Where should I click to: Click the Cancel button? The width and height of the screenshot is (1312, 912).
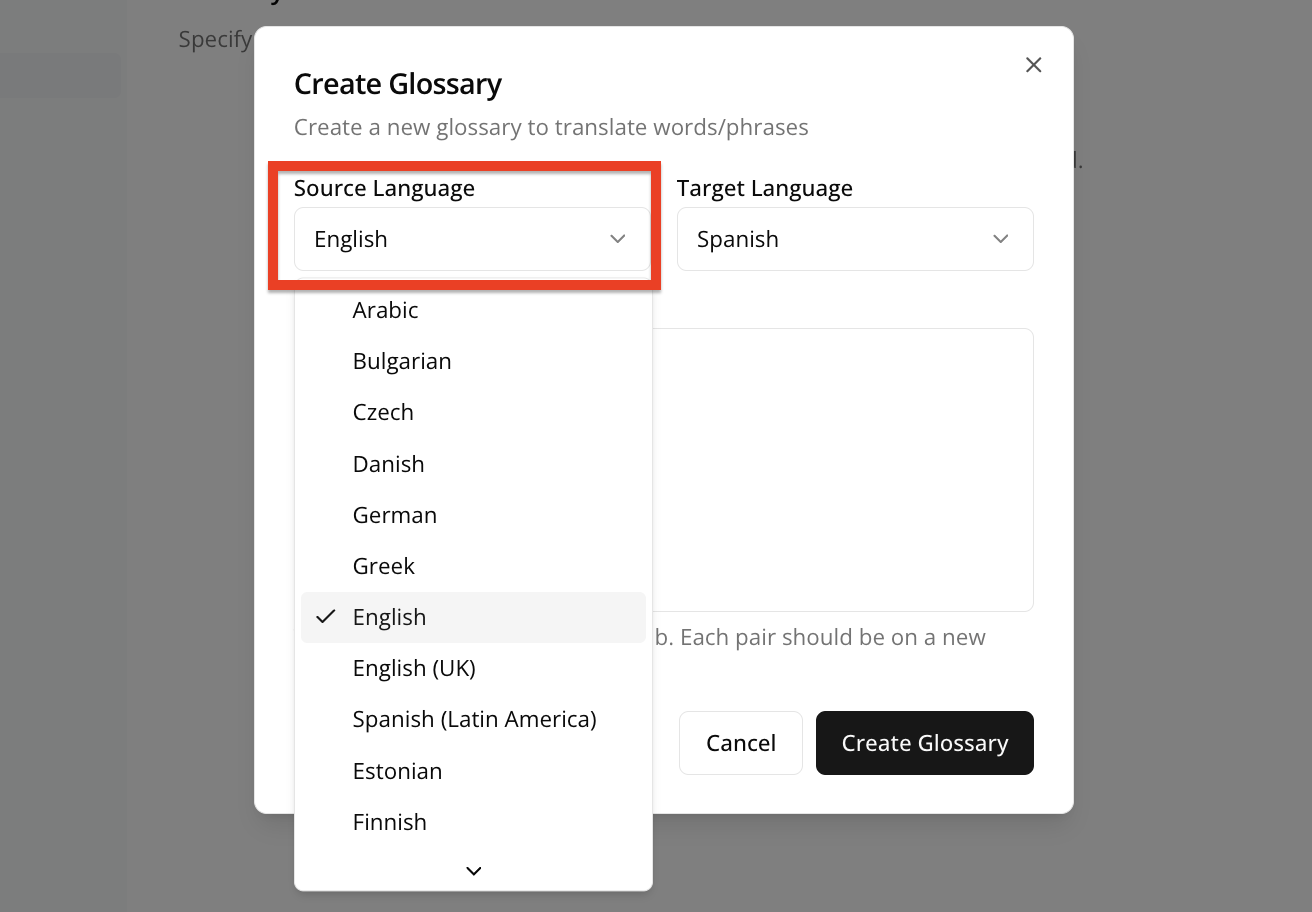tap(740, 743)
